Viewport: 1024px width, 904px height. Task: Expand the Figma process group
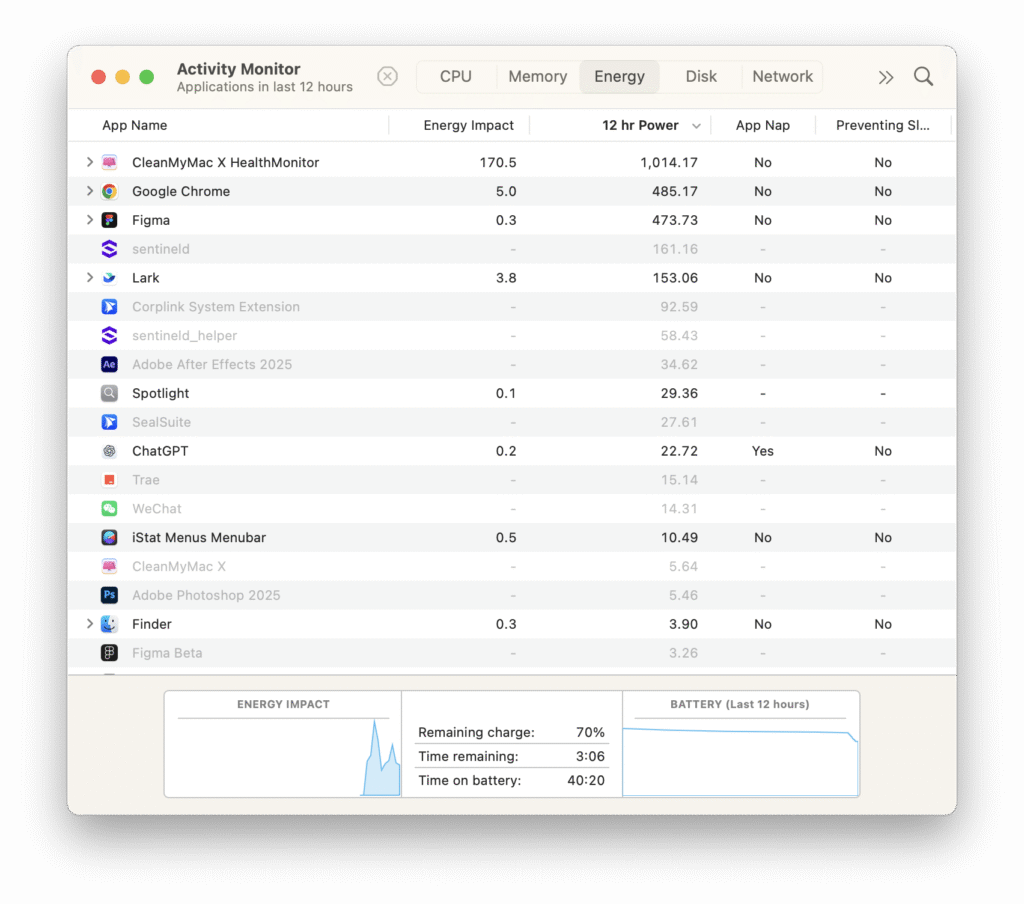point(89,220)
